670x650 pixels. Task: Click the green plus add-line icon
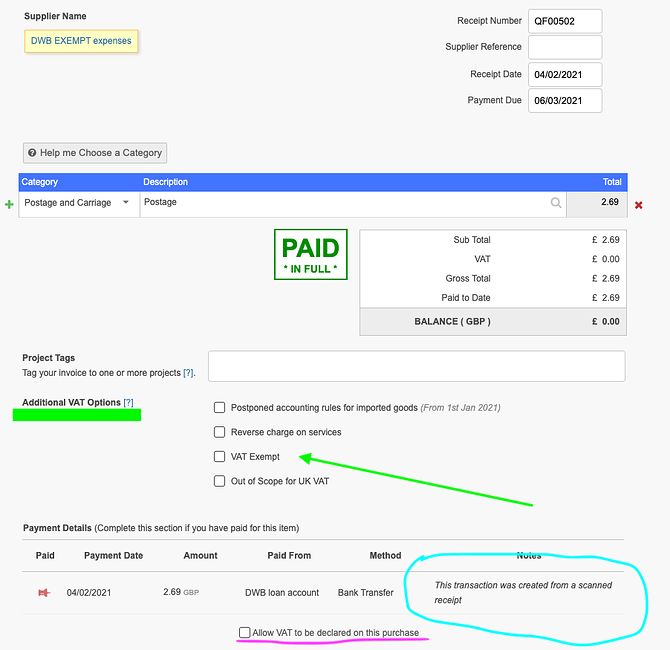10,204
